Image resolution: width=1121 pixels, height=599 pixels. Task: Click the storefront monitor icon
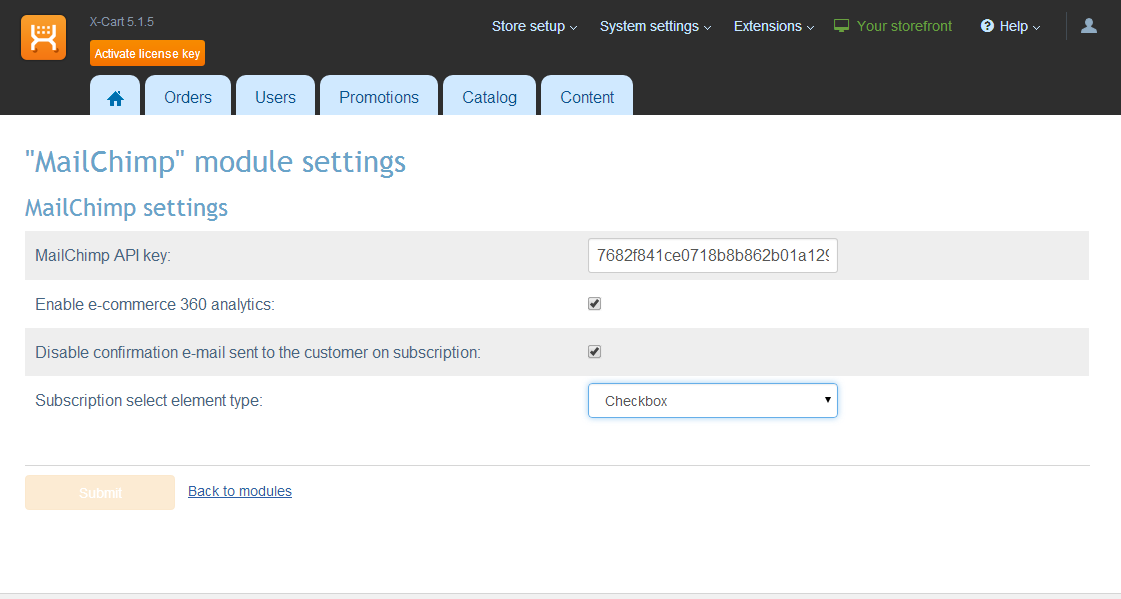[841, 26]
